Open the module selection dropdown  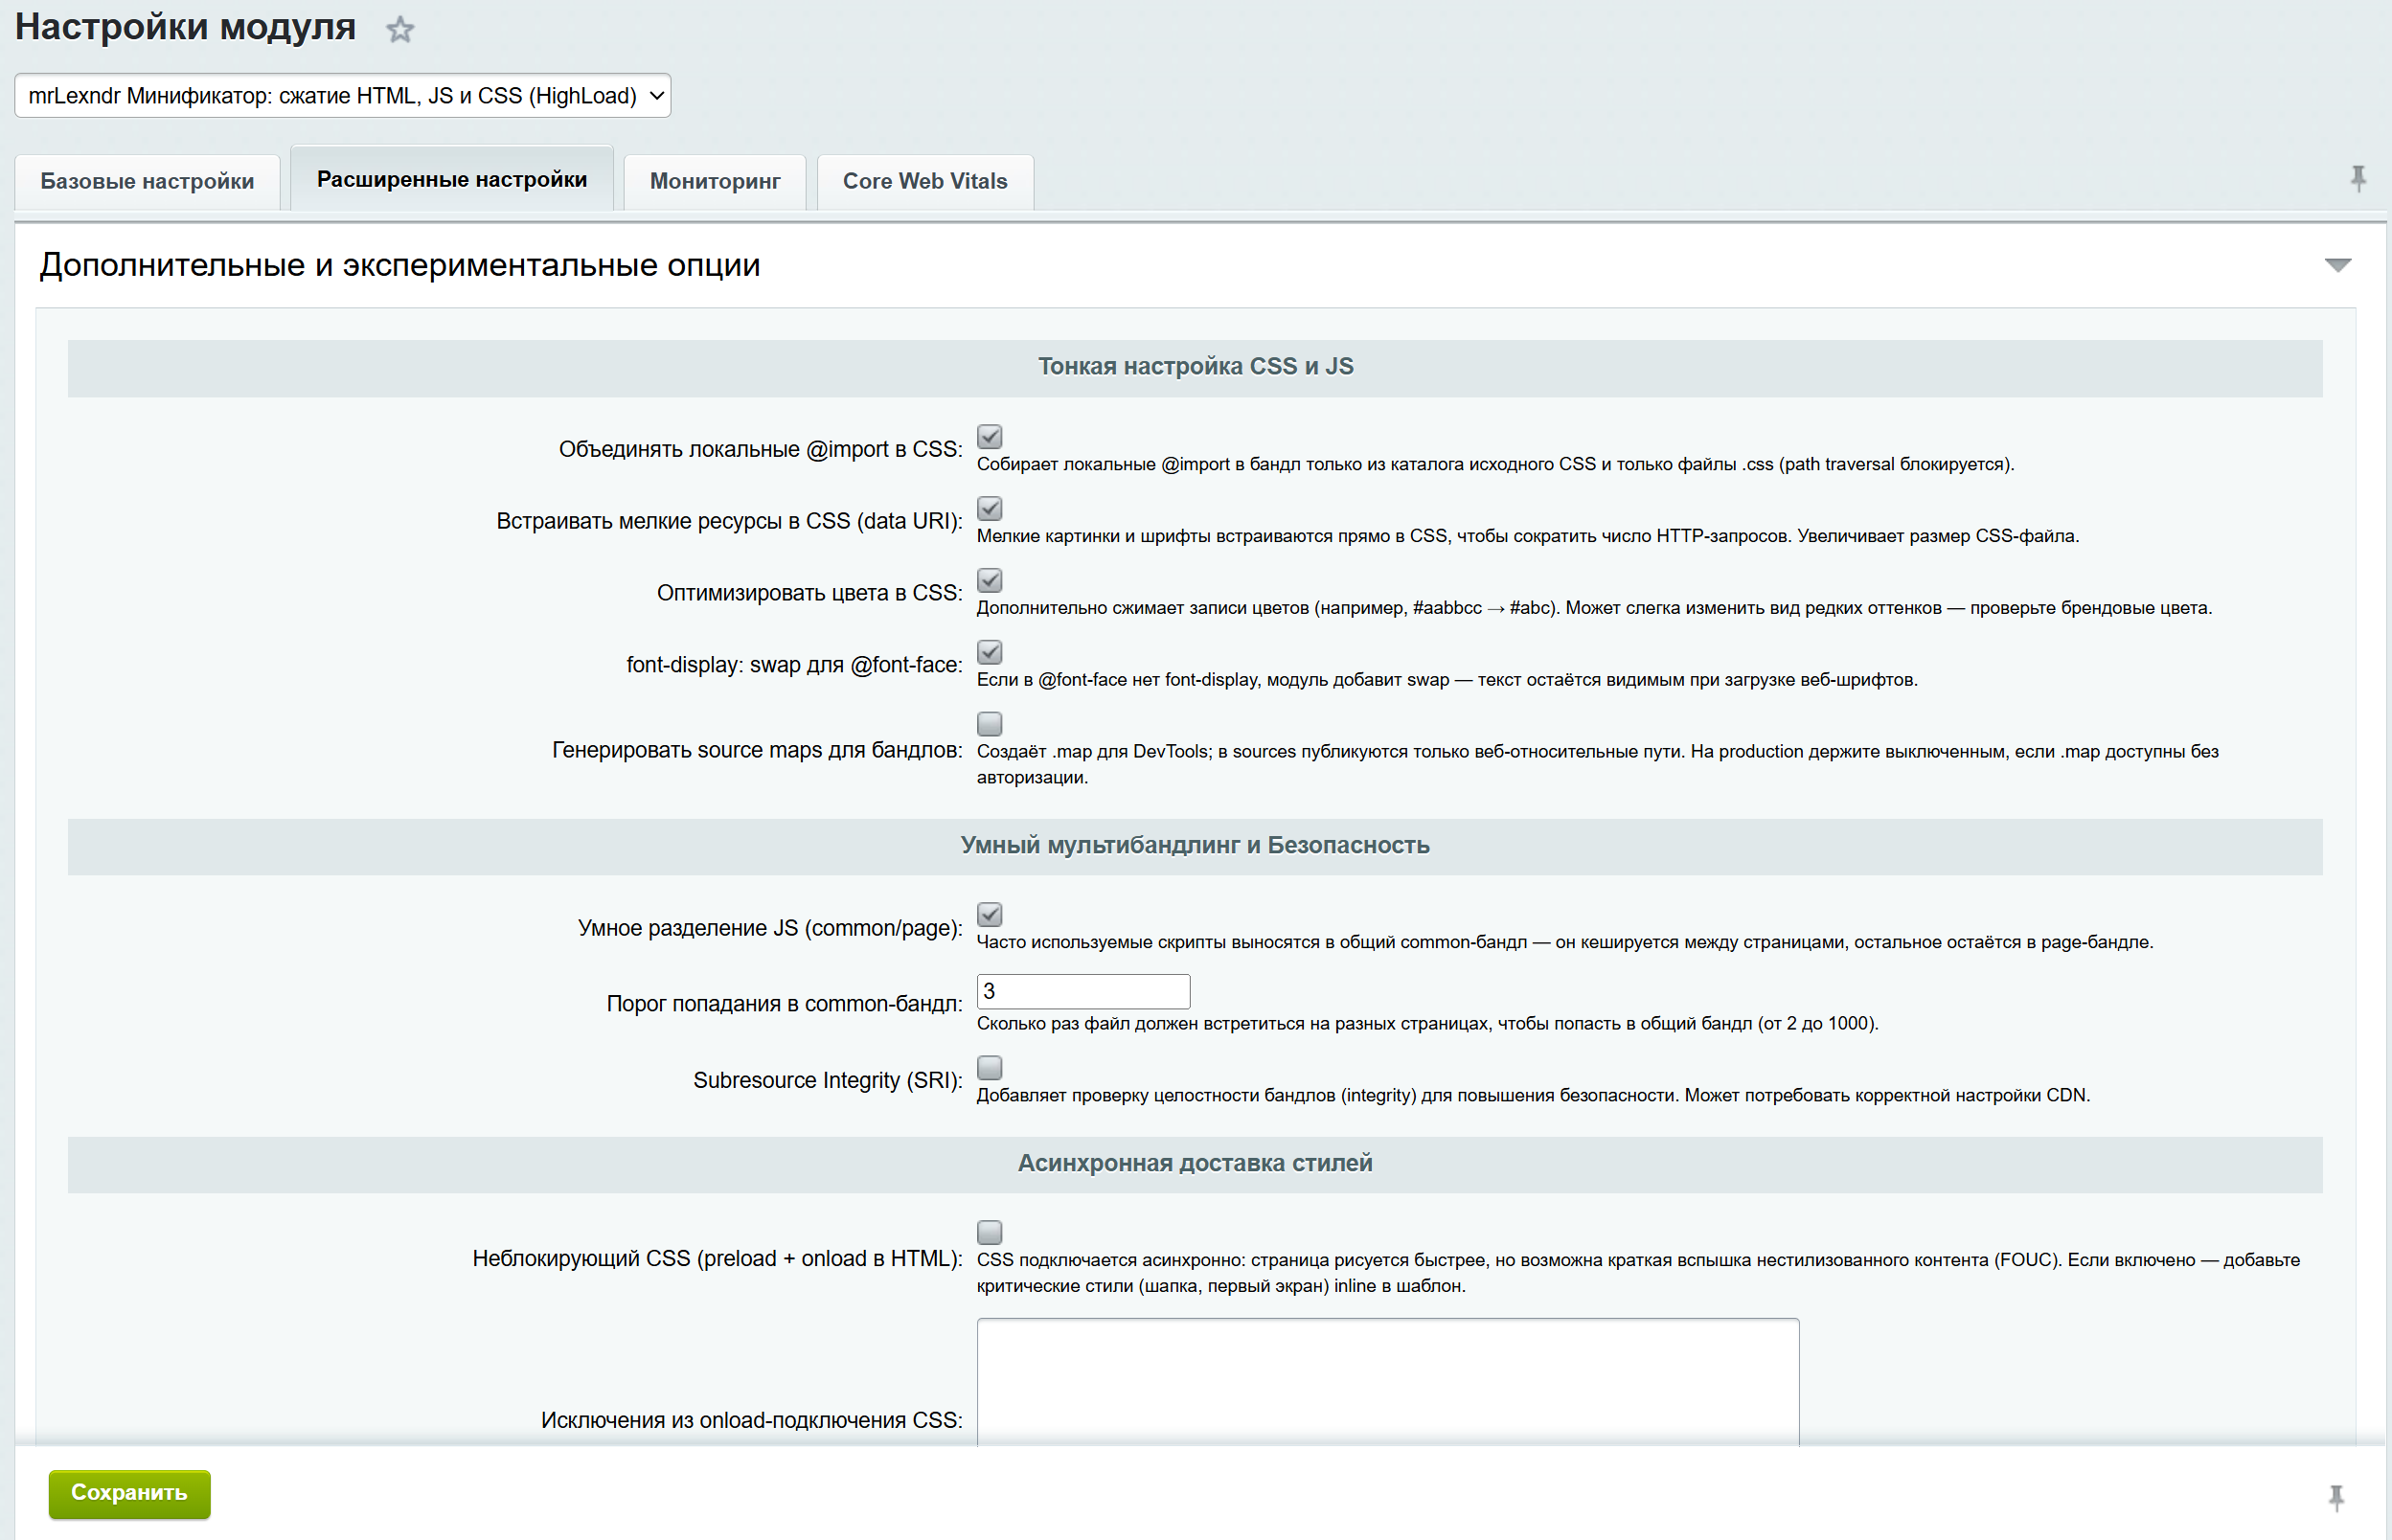(x=342, y=96)
